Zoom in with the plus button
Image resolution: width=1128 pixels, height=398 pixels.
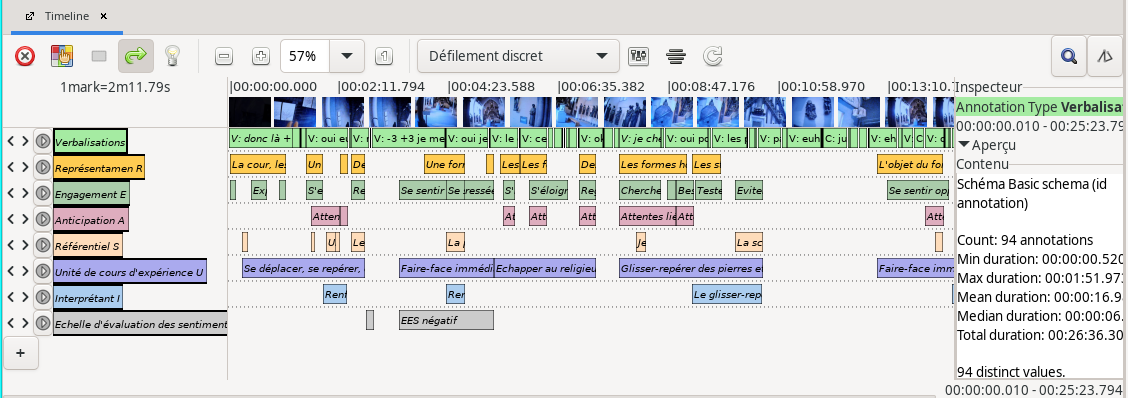pyautogui.click(x=261, y=56)
